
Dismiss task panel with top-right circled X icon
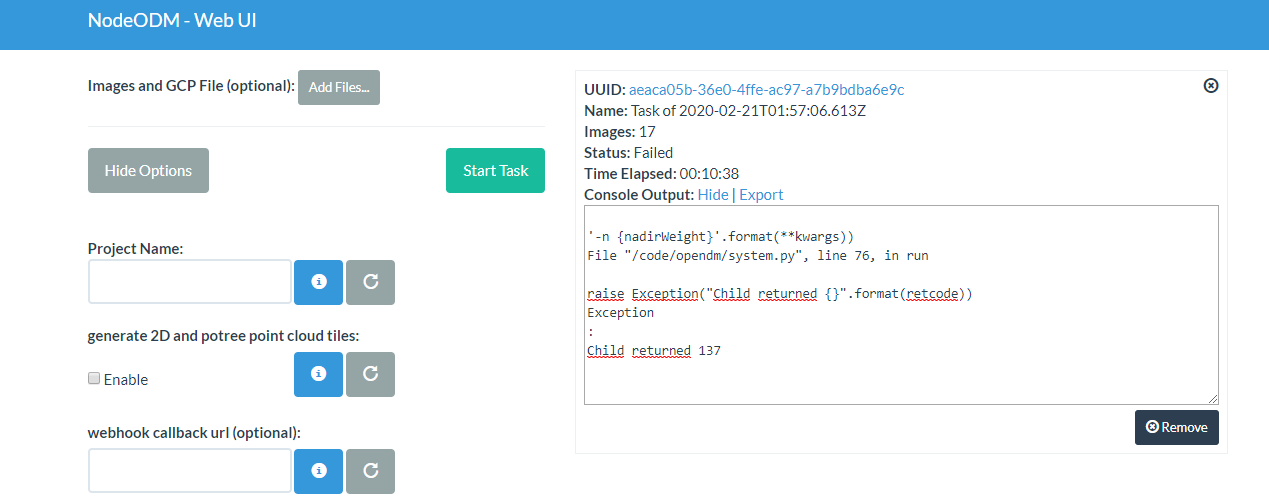click(x=1210, y=86)
